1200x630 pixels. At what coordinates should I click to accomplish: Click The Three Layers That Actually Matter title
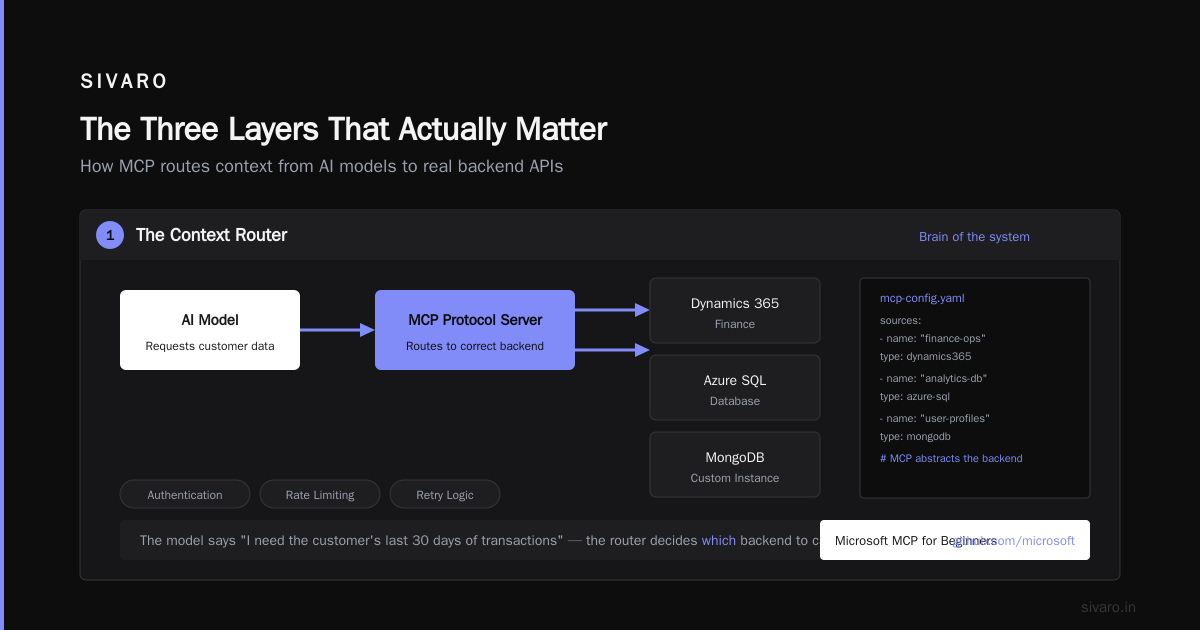(343, 129)
